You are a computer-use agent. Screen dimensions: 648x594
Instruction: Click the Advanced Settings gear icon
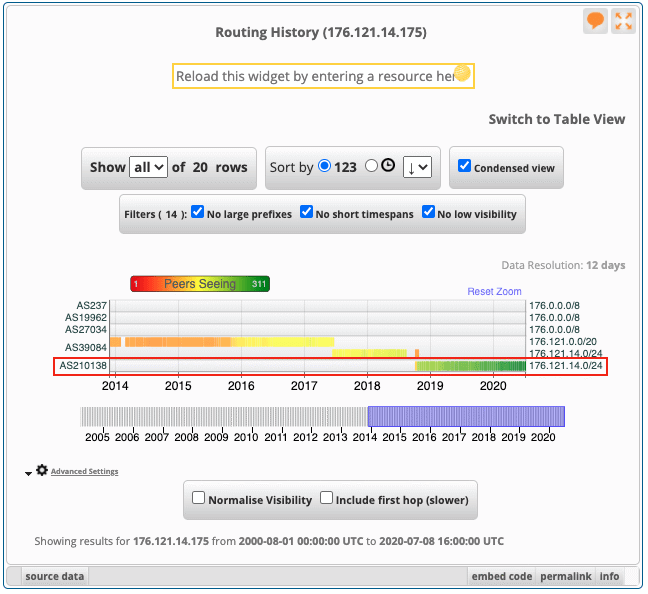click(42, 470)
